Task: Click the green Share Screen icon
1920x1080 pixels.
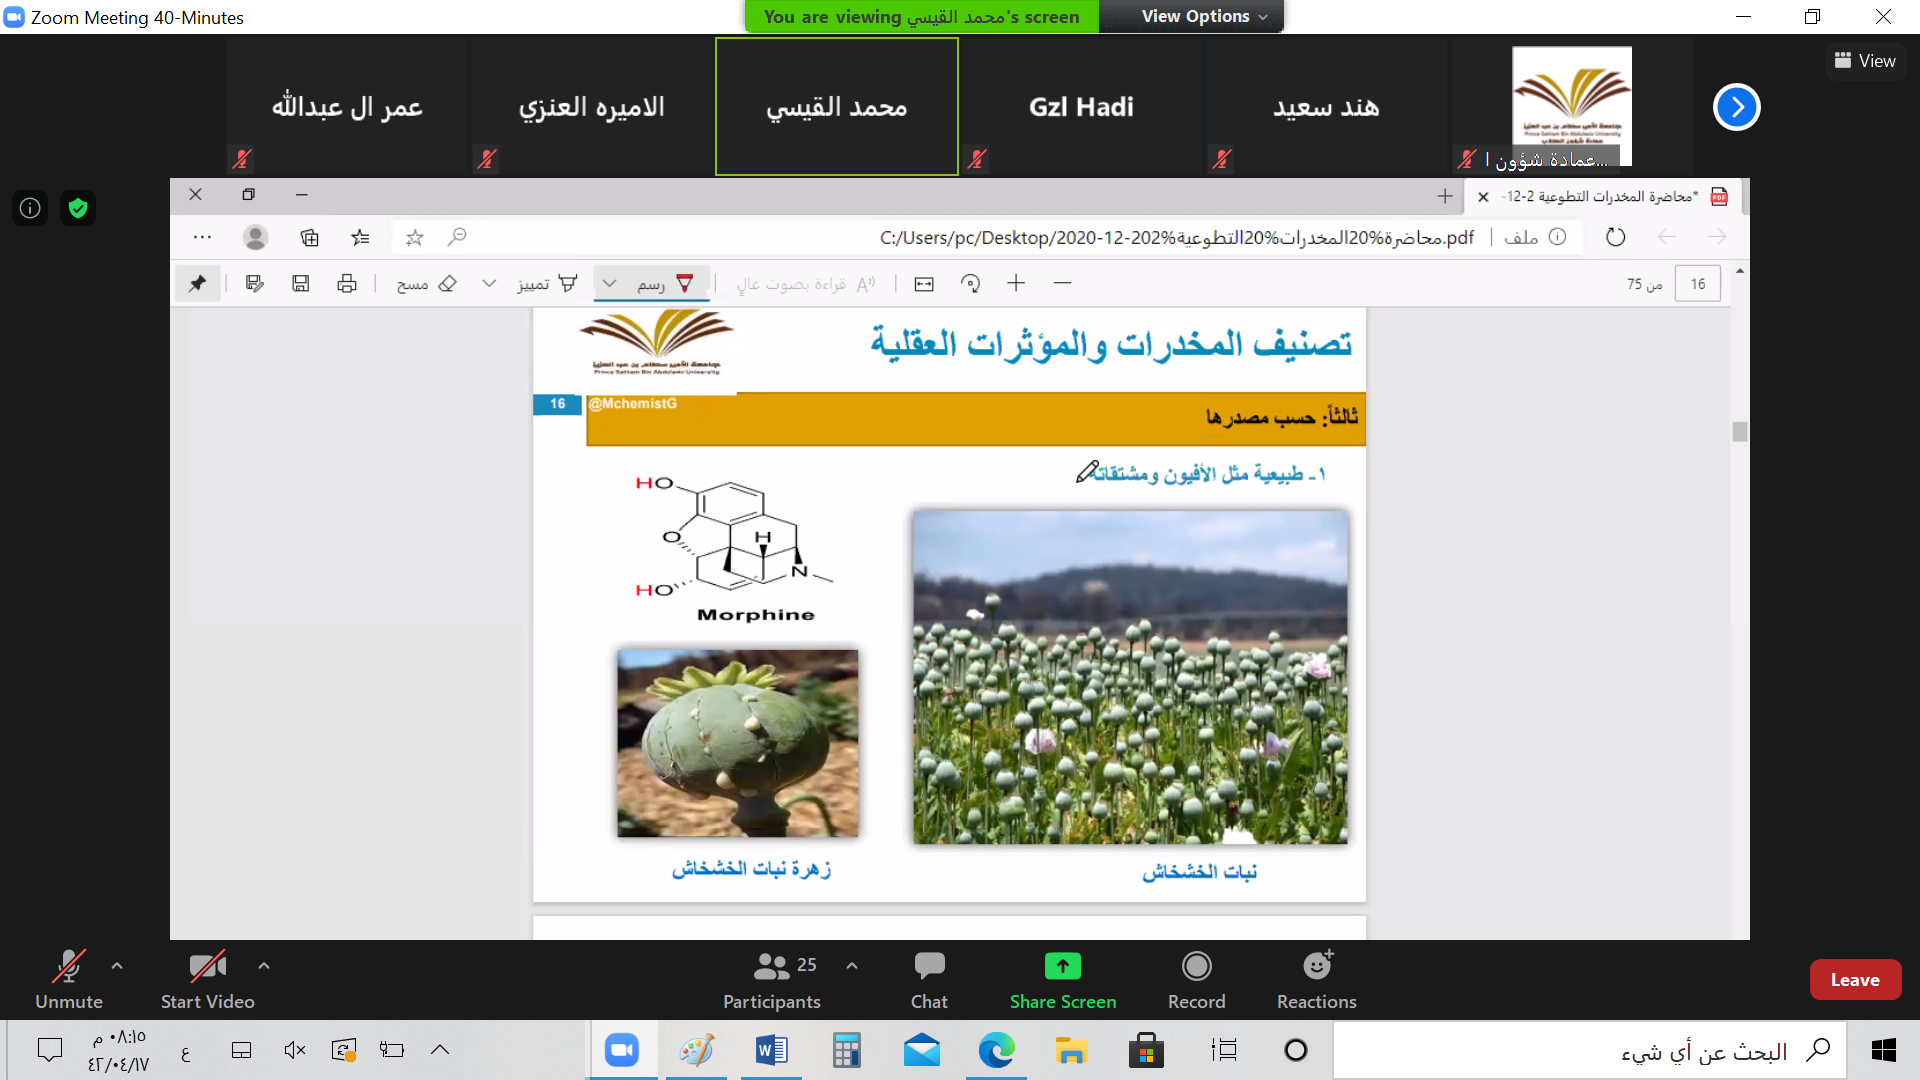Action: coord(1062,966)
